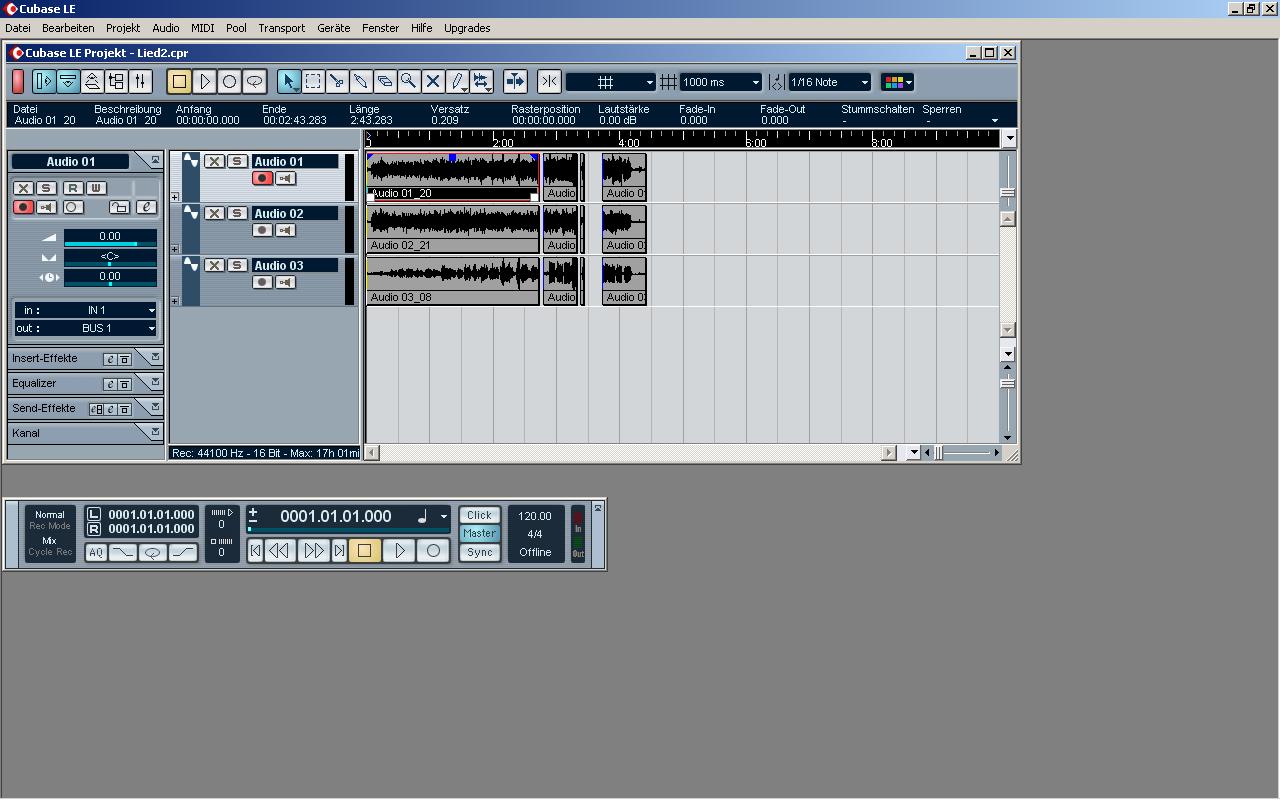This screenshot has height=800, width=1280.
Task: Toggle the Autoscroll toolbar button
Action: click(515, 82)
